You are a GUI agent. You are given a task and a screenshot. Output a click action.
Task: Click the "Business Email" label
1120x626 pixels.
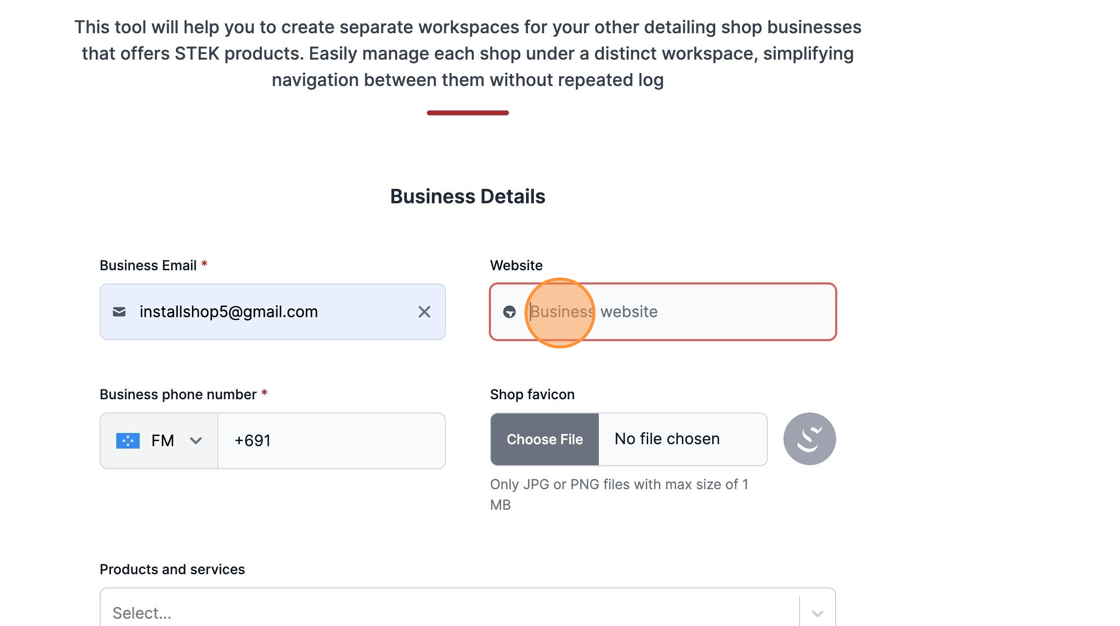tap(148, 265)
